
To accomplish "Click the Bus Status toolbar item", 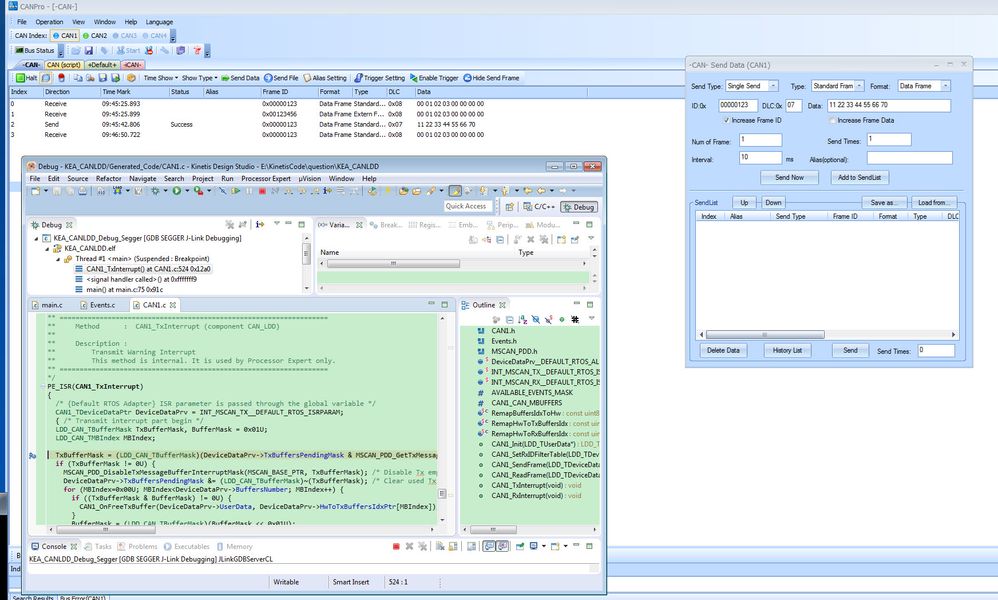I will pyautogui.click(x=35, y=50).
